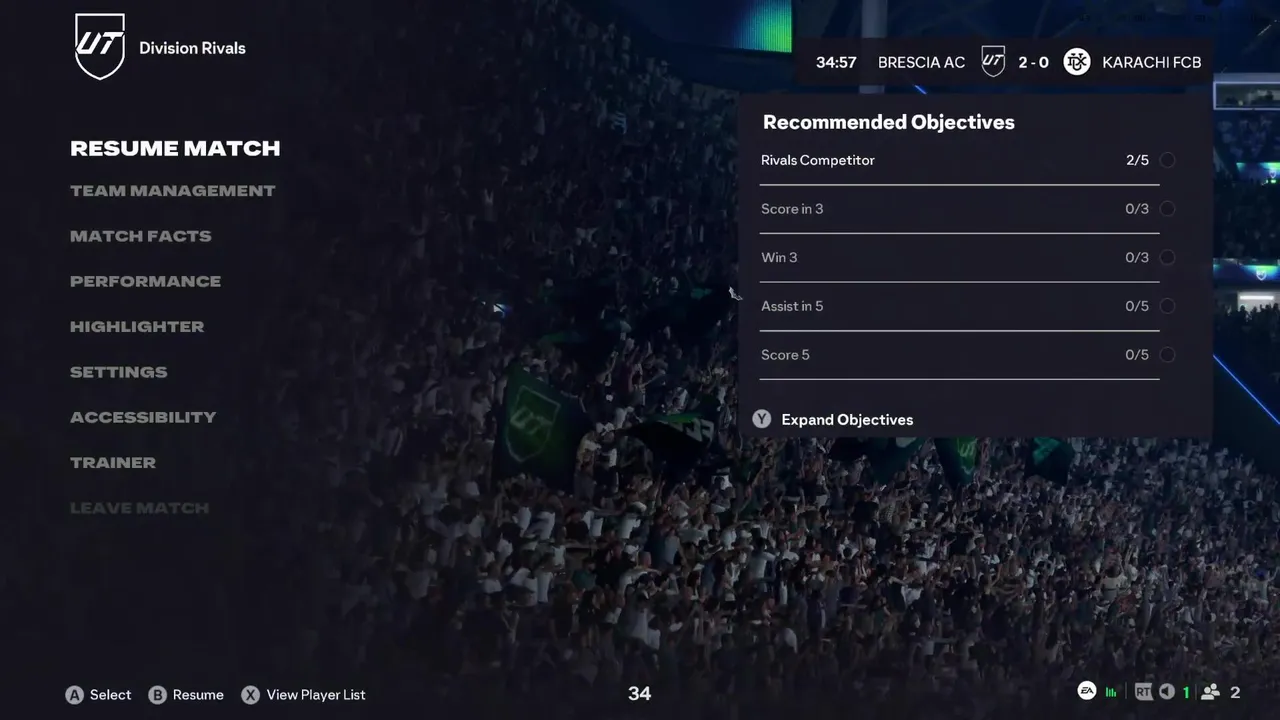Toggle the Win 3 objective circle

pyautogui.click(x=1167, y=257)
